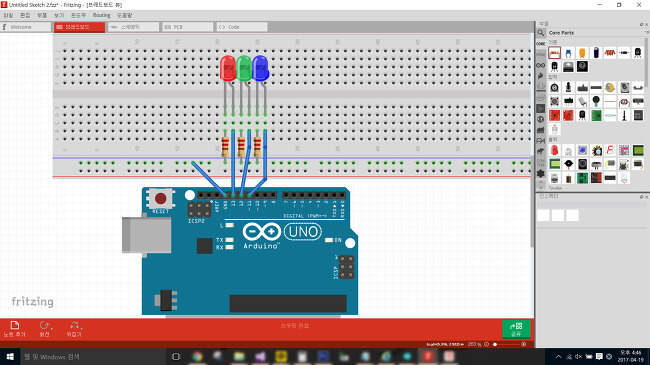Click the Flip icon in bottom bar
650x365 pixels.
(74, 329)
